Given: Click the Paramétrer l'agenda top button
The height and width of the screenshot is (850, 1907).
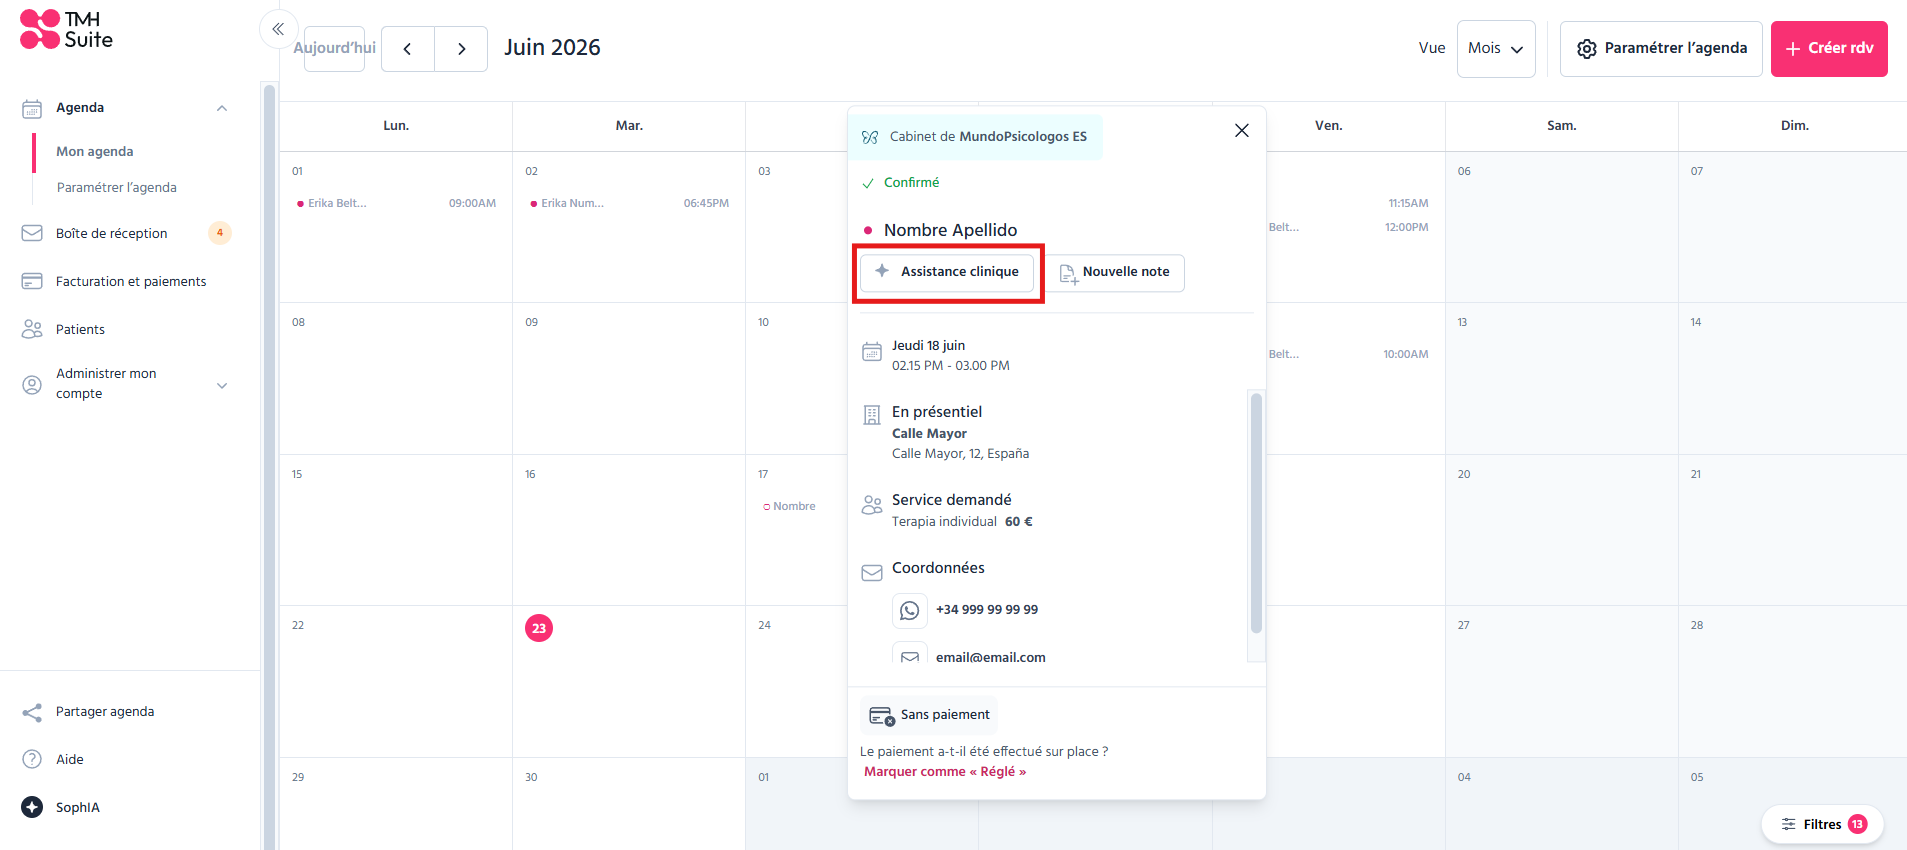Looking at the screenshot, I should [x=1661, y=49].
